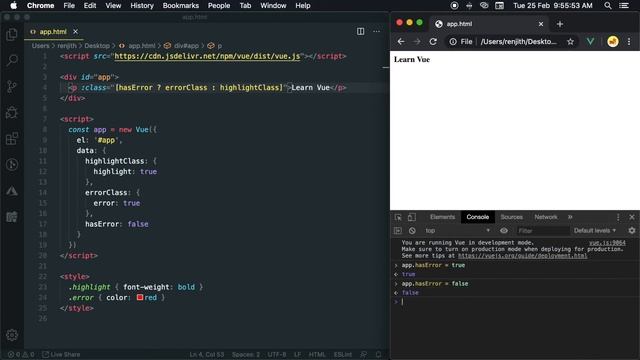Toggle the DevTools device toolbar
Image resolution: width=640 pixels, height=360 pixels.
tap(412, 217)
